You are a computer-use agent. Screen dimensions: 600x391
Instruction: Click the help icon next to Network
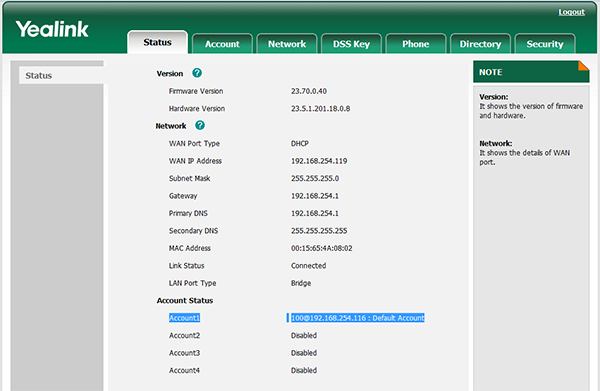tap(200, 125)
